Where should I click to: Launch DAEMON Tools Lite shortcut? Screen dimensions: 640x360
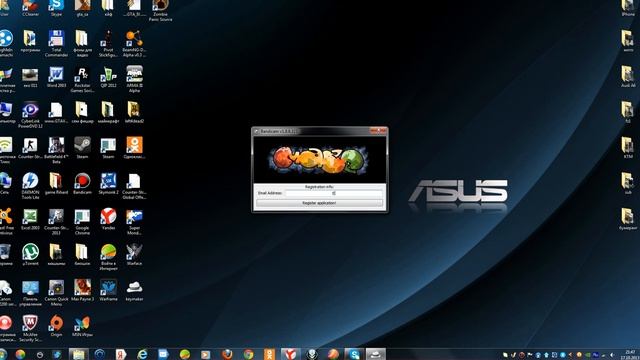(30, 186)
